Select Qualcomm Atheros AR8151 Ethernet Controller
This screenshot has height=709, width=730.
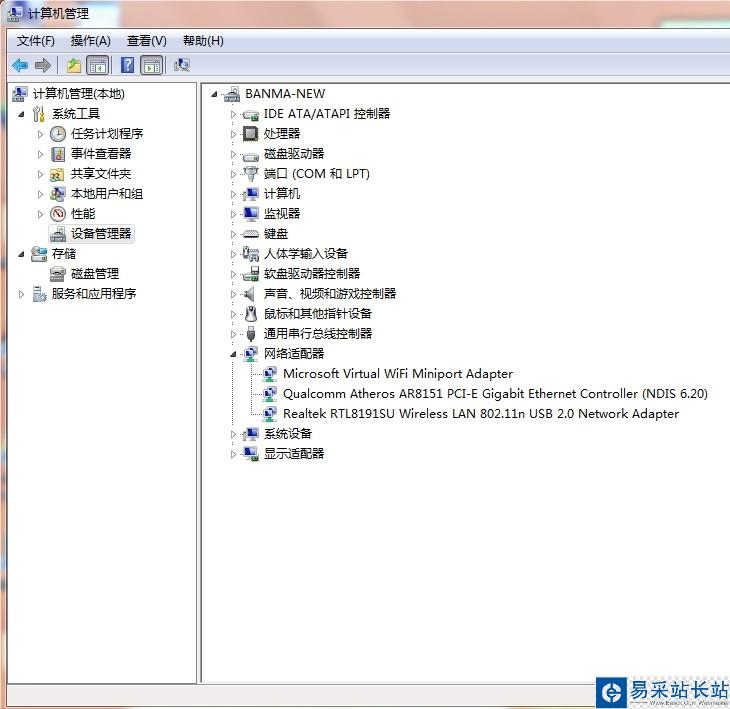click(495, 394)
